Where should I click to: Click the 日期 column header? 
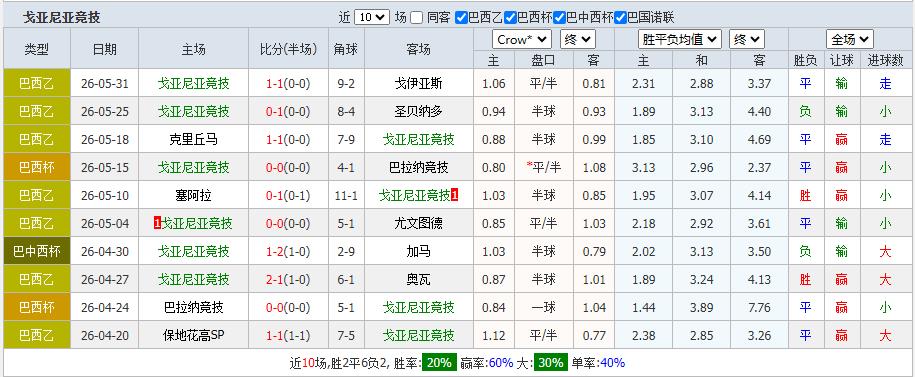pyautogui.click(x=104, y=49)
